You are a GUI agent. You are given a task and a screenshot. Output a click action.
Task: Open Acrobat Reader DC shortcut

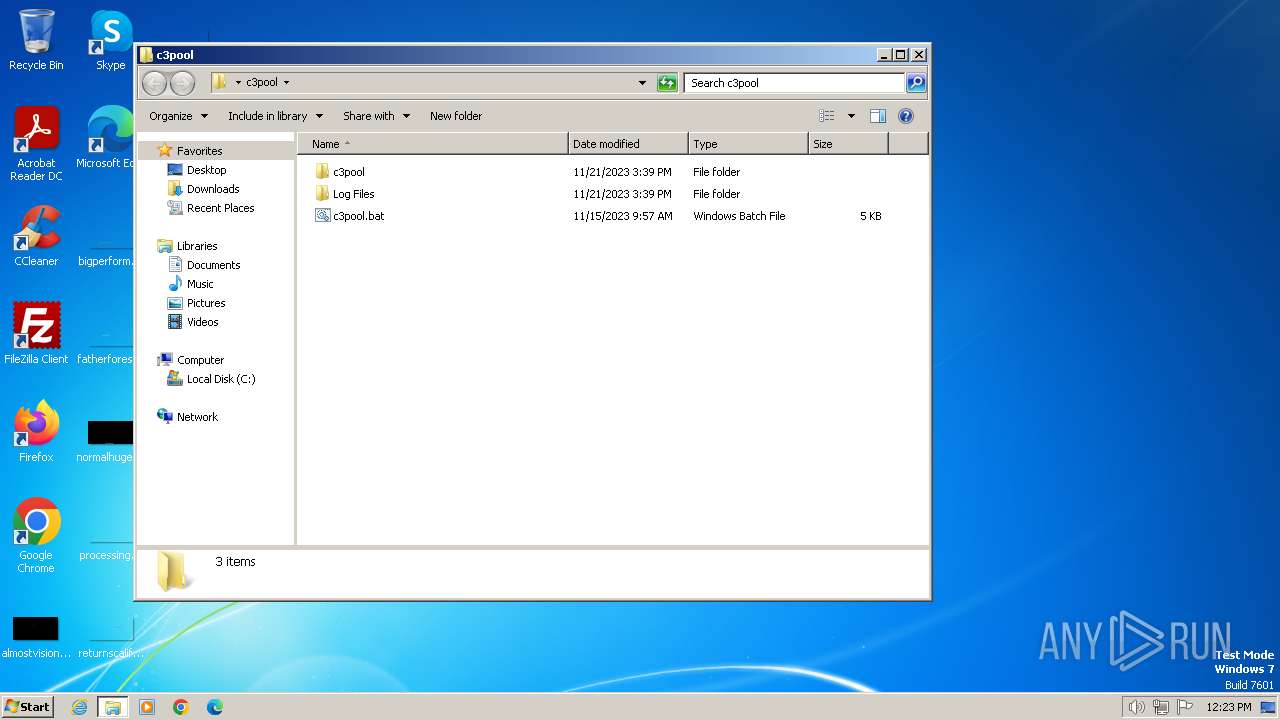[36, 144]
